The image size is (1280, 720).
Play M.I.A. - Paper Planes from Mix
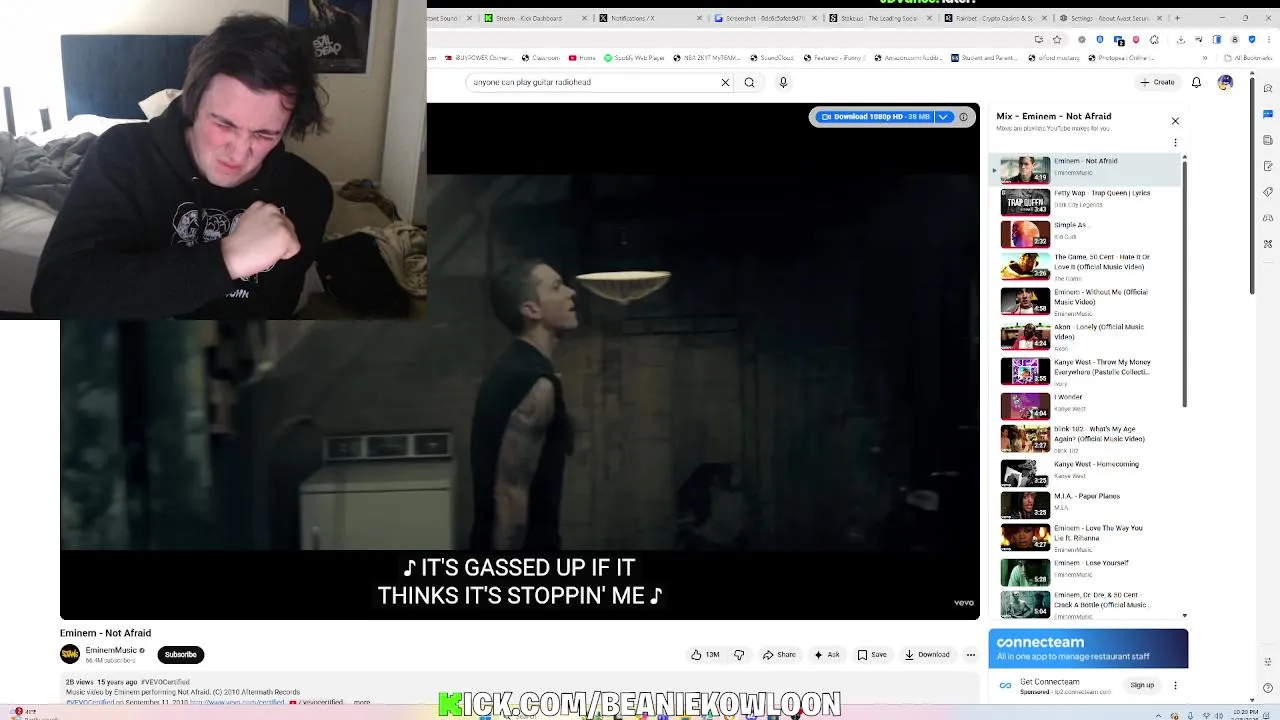pyautogui.click(x=1086, y=504)
